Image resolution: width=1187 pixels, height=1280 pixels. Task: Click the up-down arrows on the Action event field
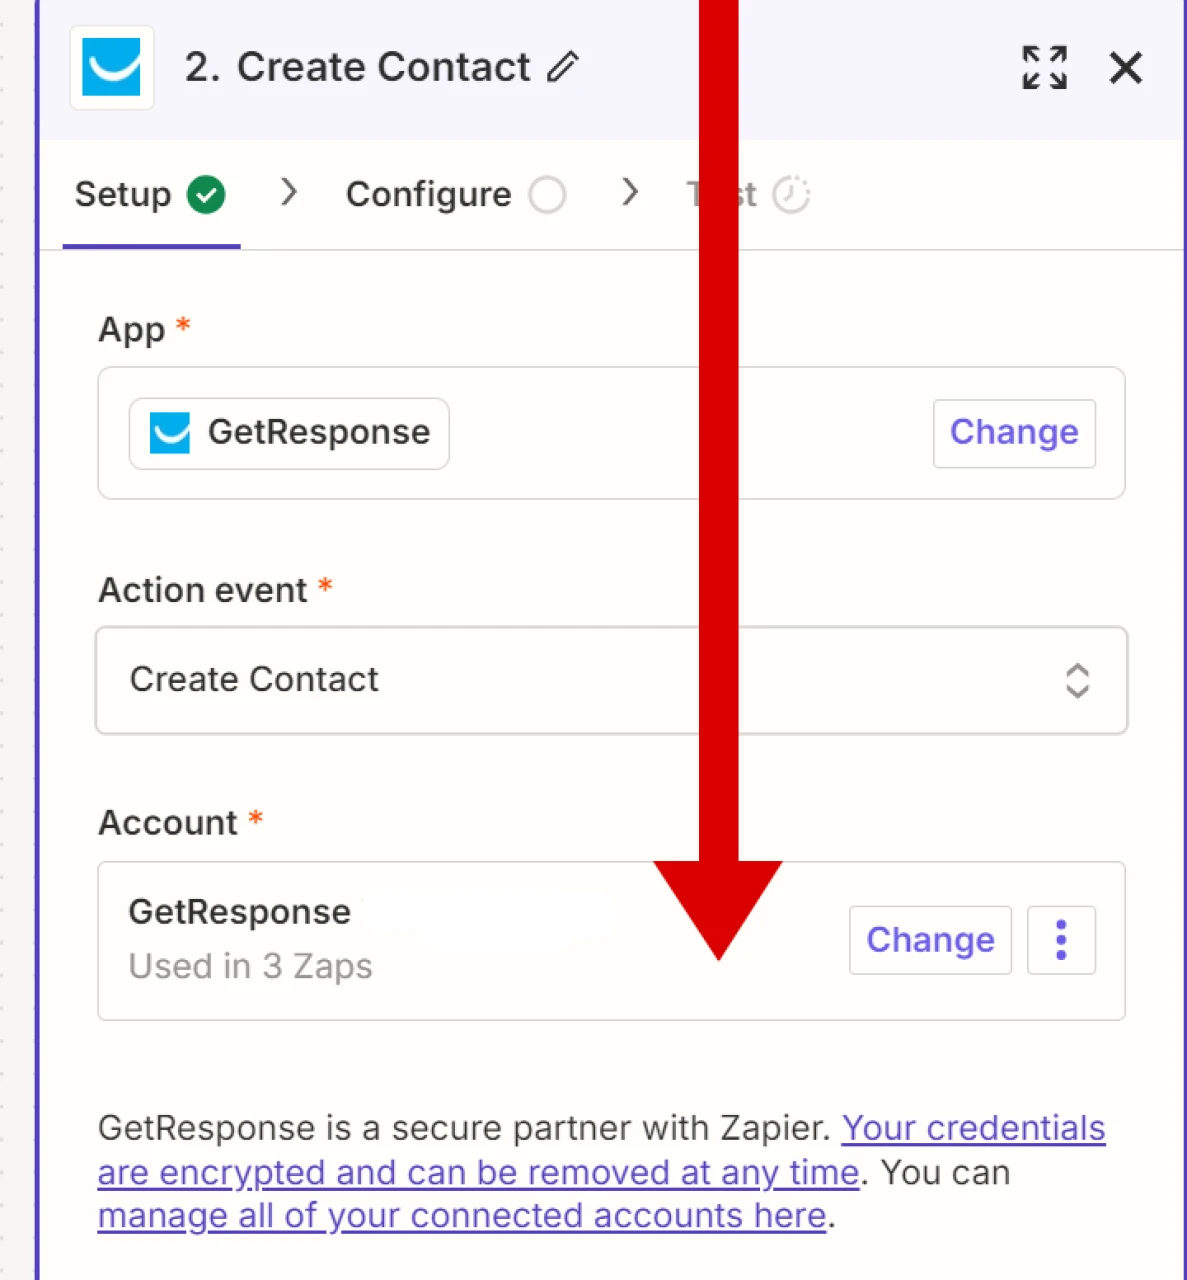[x=1077, y=681]
